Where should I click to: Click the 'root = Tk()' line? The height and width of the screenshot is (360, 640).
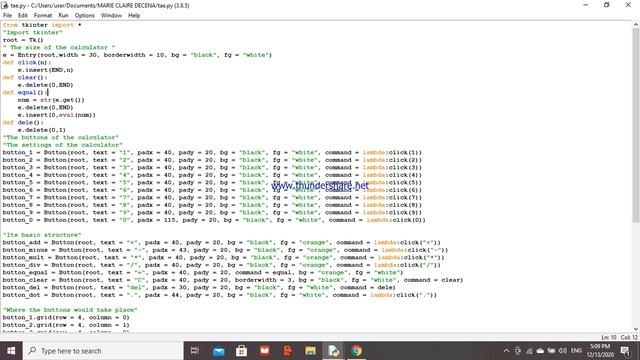[23, 40]
